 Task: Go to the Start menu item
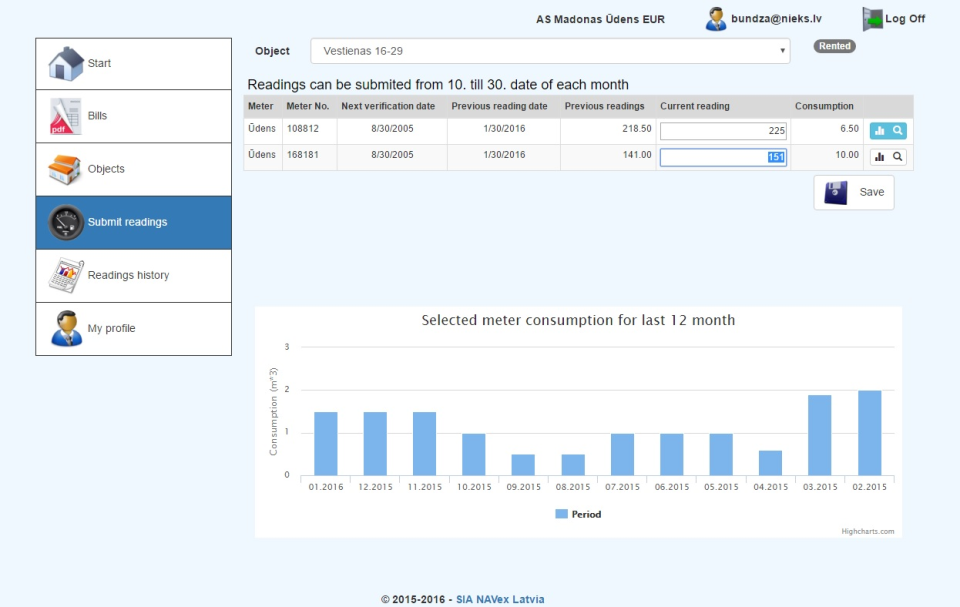(133, 64)
